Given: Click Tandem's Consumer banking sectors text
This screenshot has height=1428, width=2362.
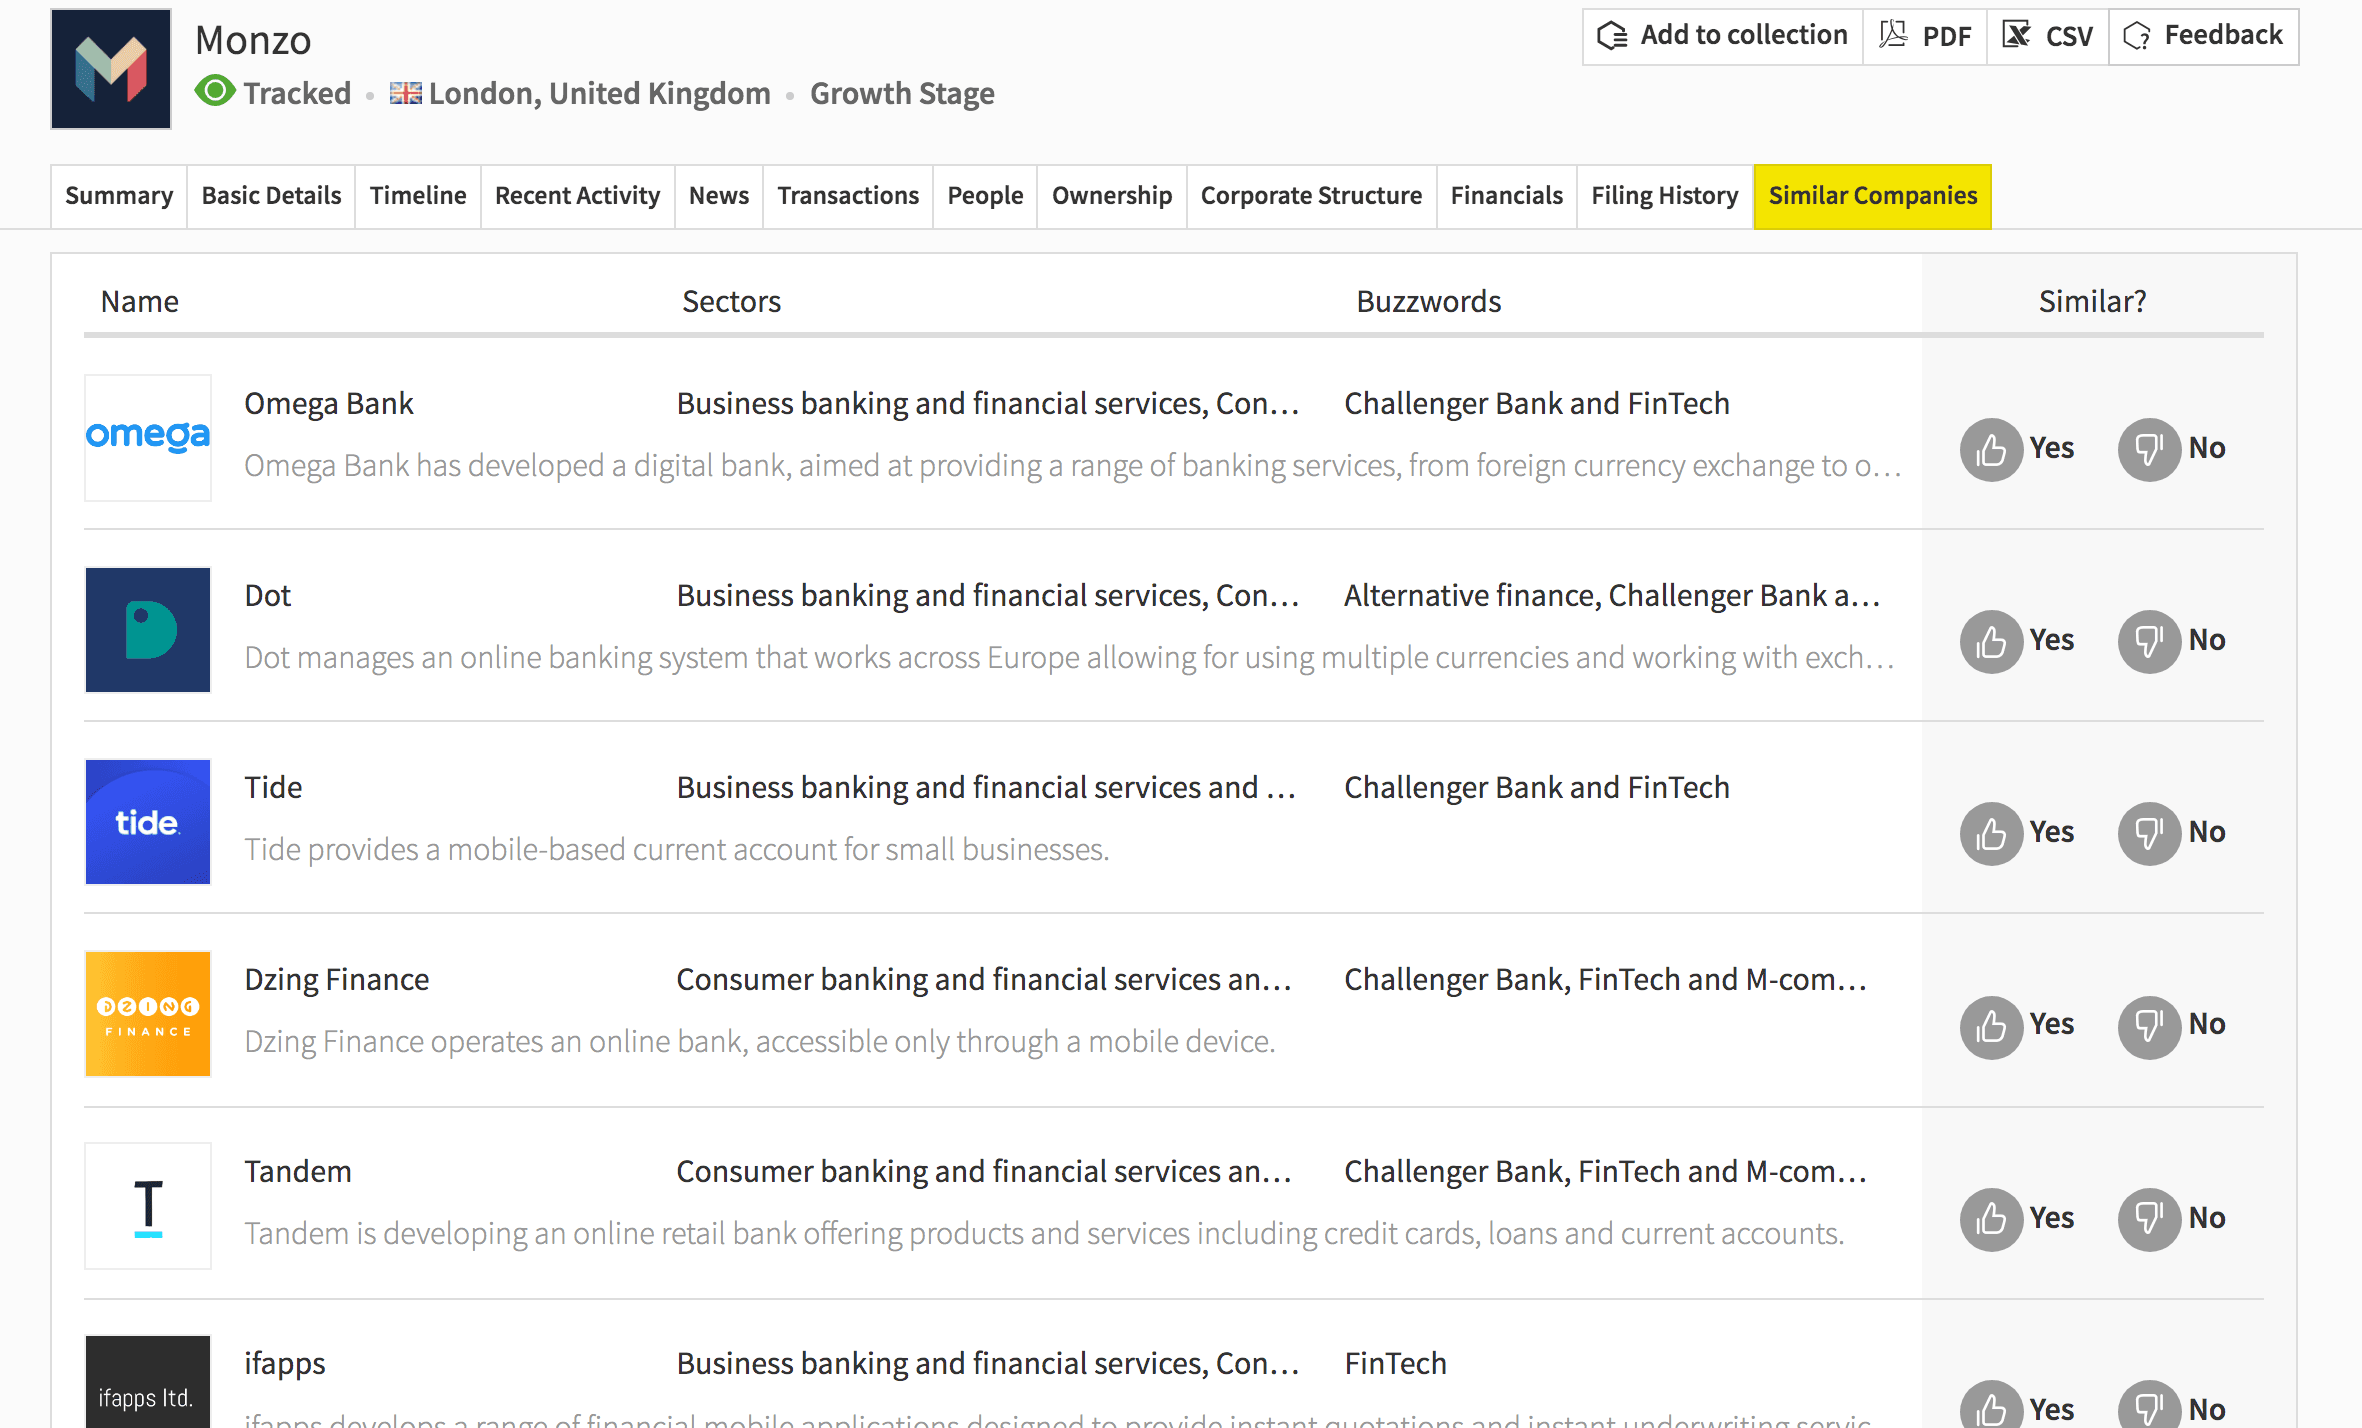Looking at the screenshot, I should [984, 1171].
